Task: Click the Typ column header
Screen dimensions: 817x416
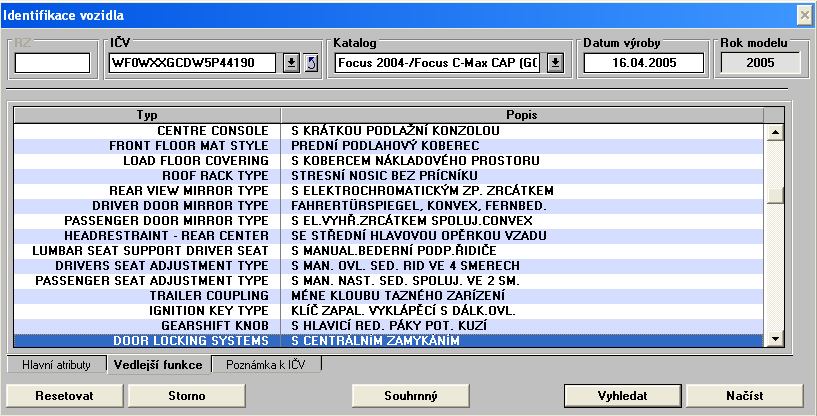Action: [x=146, y=115]
